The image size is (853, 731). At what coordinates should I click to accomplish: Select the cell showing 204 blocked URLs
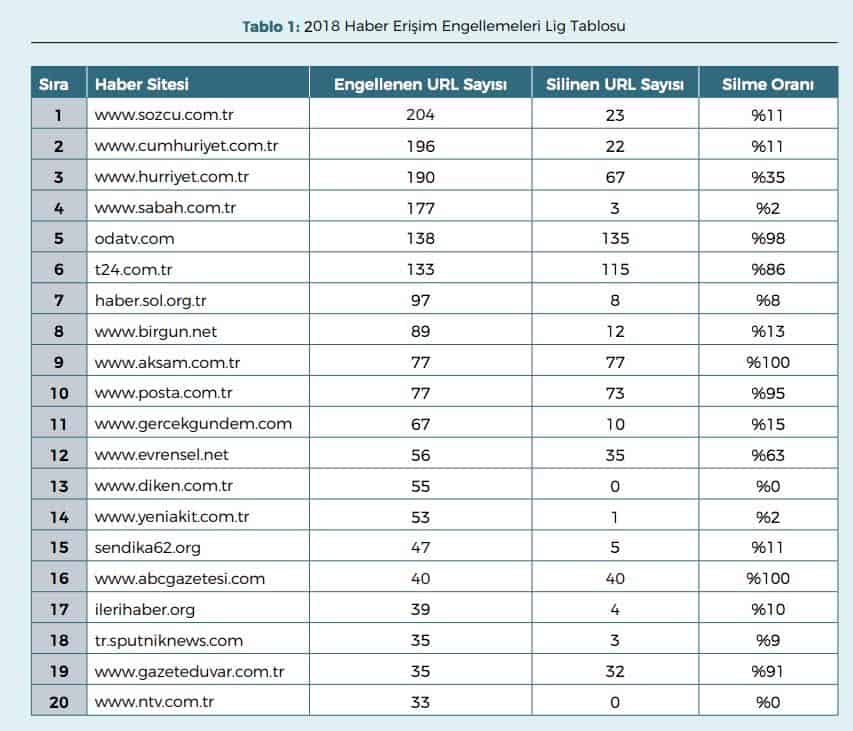pos(420,115)
